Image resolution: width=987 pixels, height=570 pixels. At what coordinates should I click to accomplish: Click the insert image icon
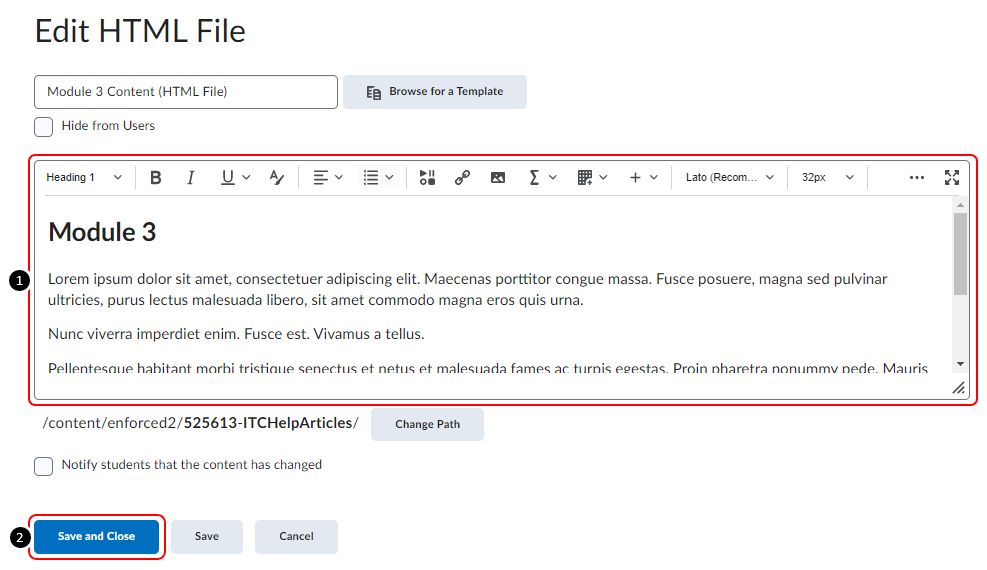tap(497, 177)
